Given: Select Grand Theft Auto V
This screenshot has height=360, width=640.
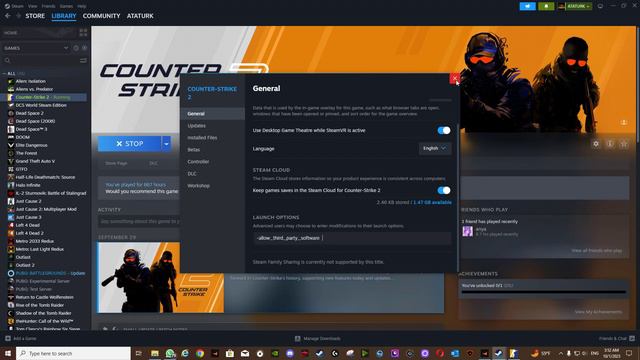Looking at the screenshot, I should tap(35, 161).
